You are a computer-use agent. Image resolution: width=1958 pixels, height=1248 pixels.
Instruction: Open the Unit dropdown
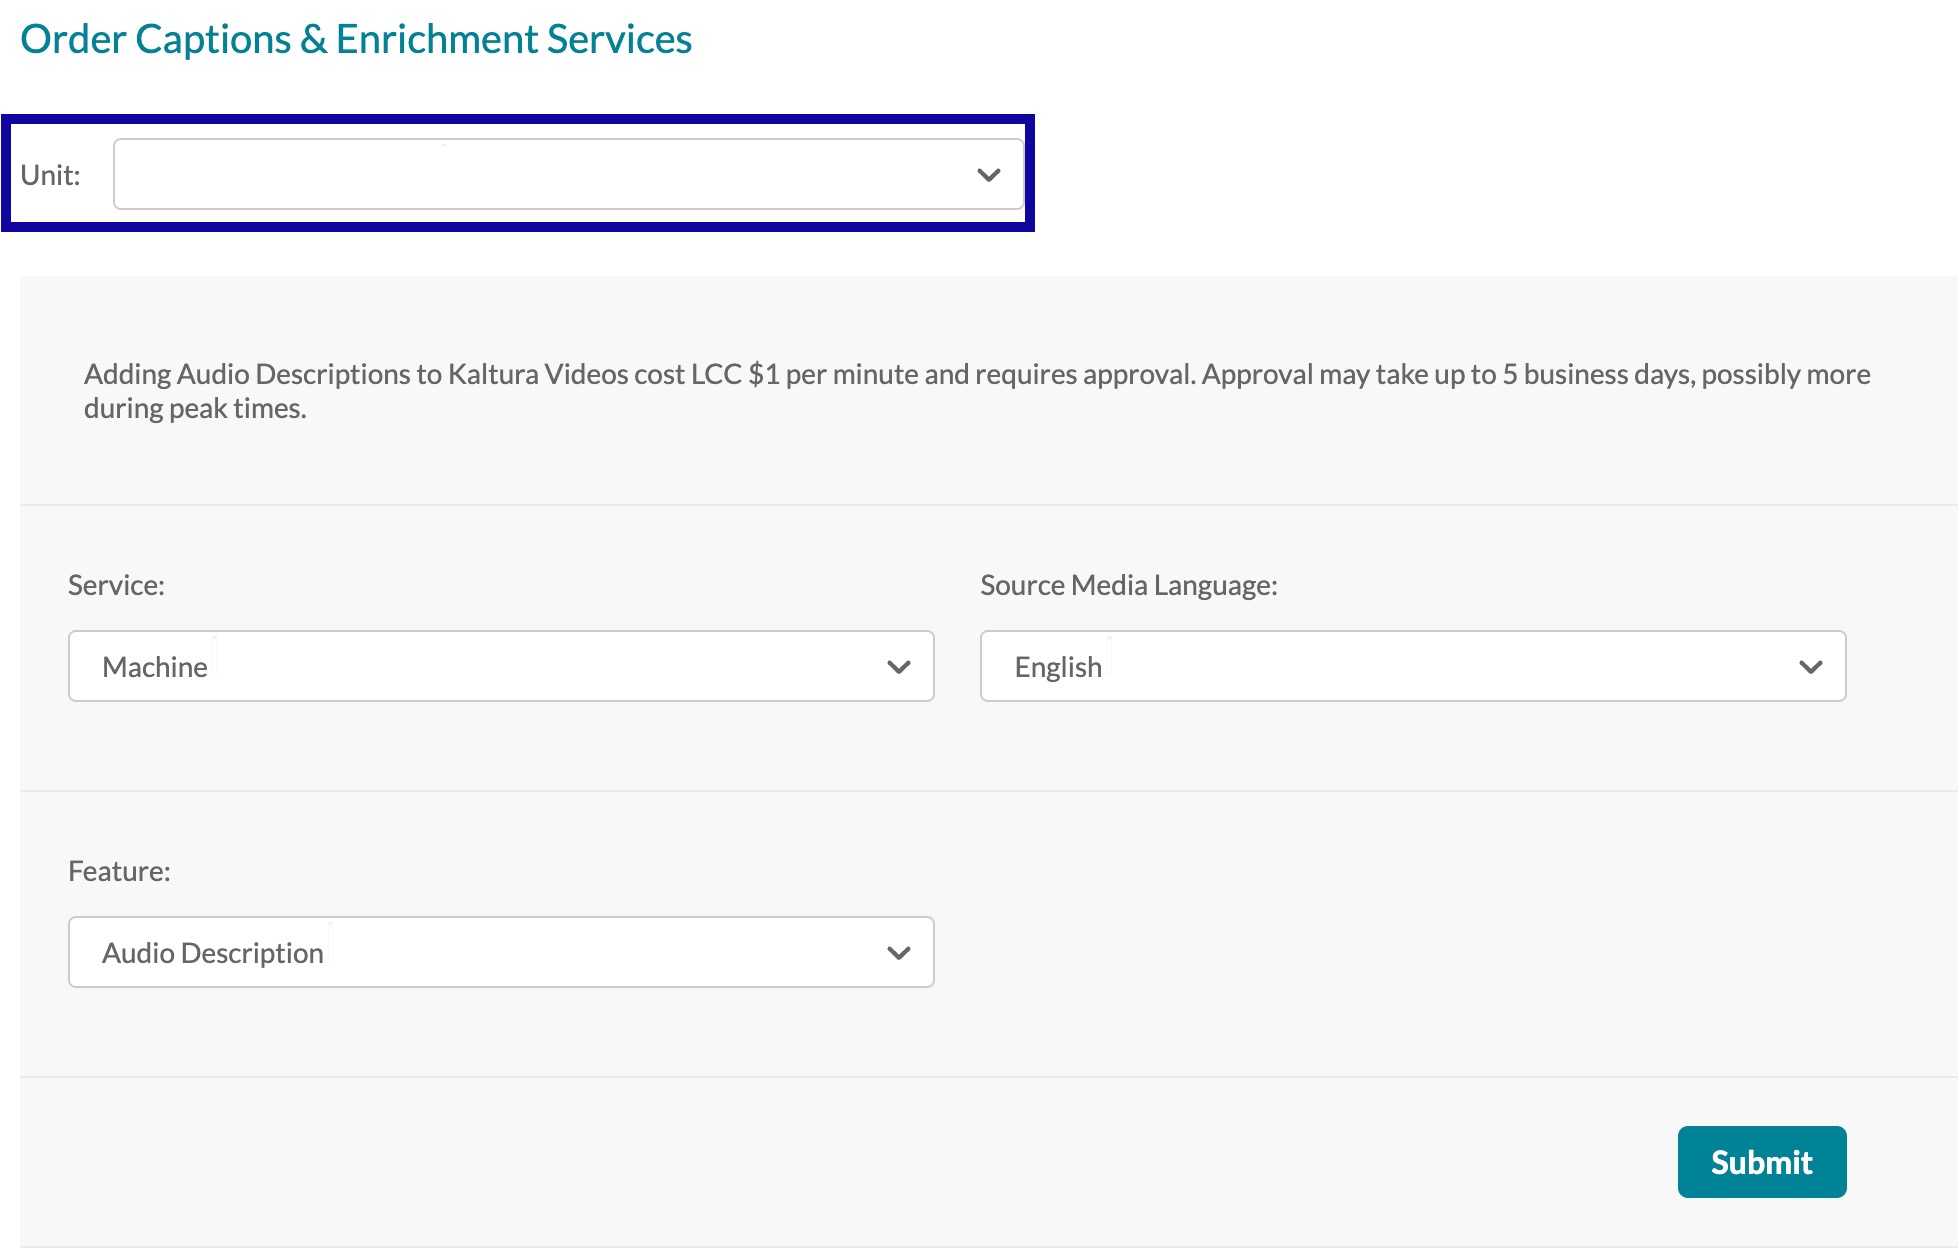click(x=568, y=174)
